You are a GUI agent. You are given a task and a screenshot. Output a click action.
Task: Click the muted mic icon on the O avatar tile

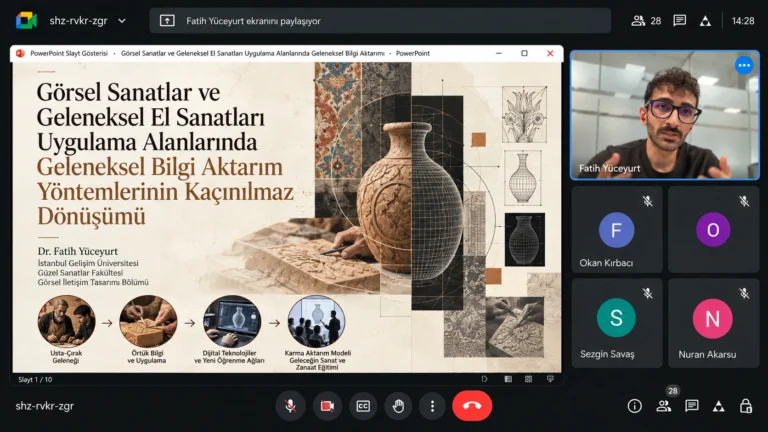(x=744, y=201)
